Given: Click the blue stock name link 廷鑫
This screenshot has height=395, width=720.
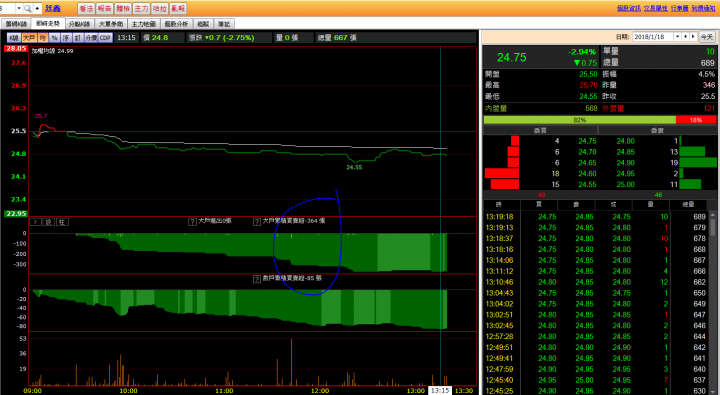Looking at the screenshot, I should (x=53, y=8).
